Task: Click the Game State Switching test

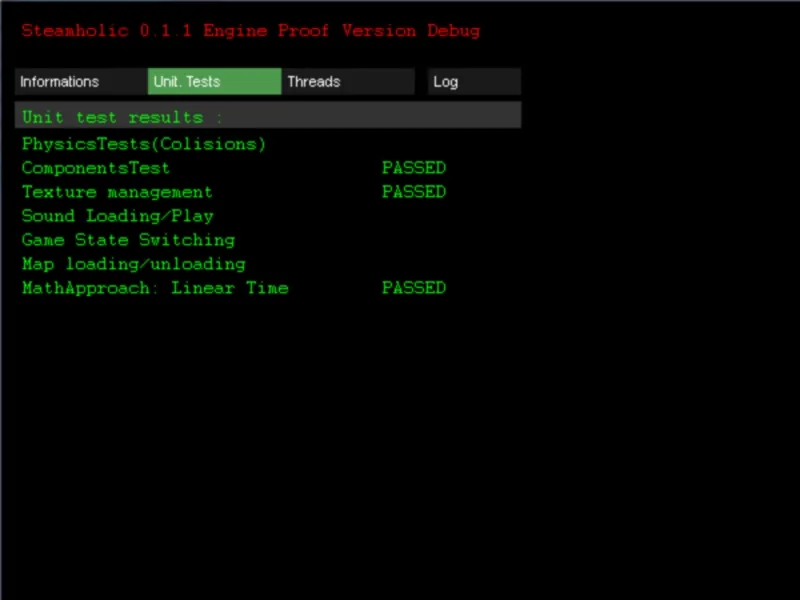Action: coord(128,240)
